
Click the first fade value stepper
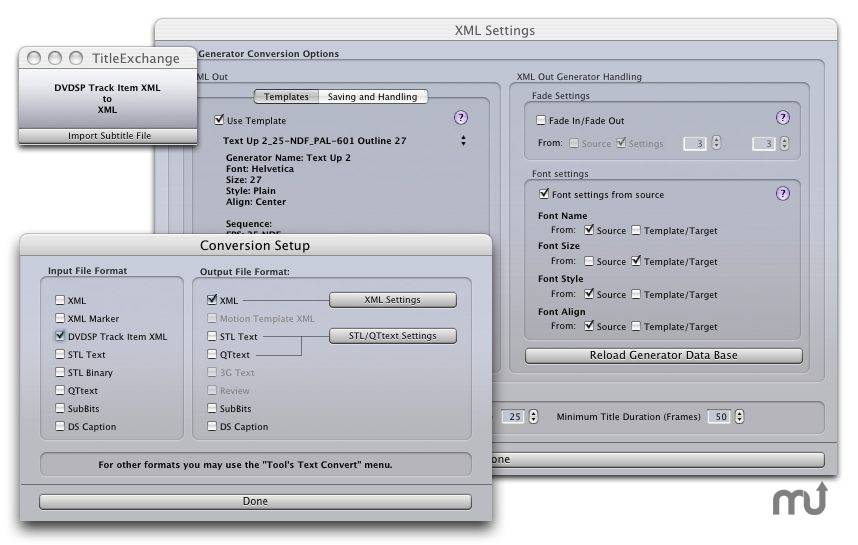716,143
